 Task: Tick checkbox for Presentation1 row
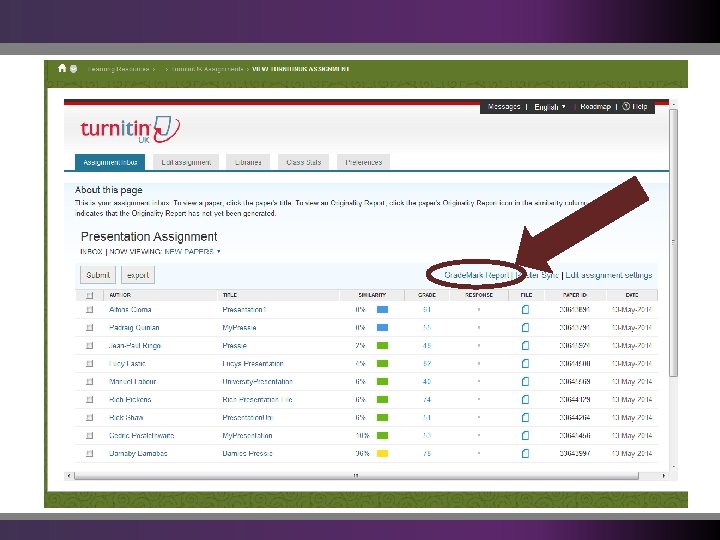tap(90, 309)
